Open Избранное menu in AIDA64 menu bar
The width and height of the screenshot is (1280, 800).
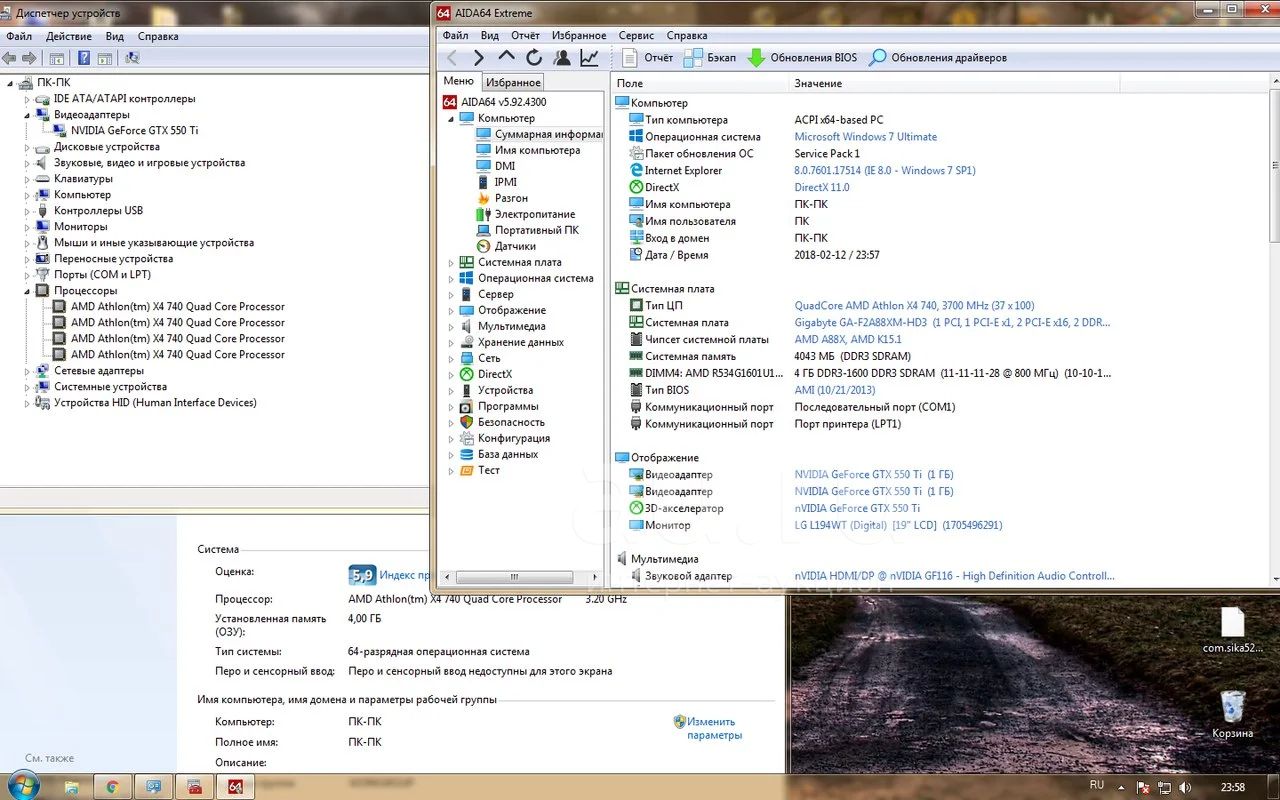coord(578,35)
